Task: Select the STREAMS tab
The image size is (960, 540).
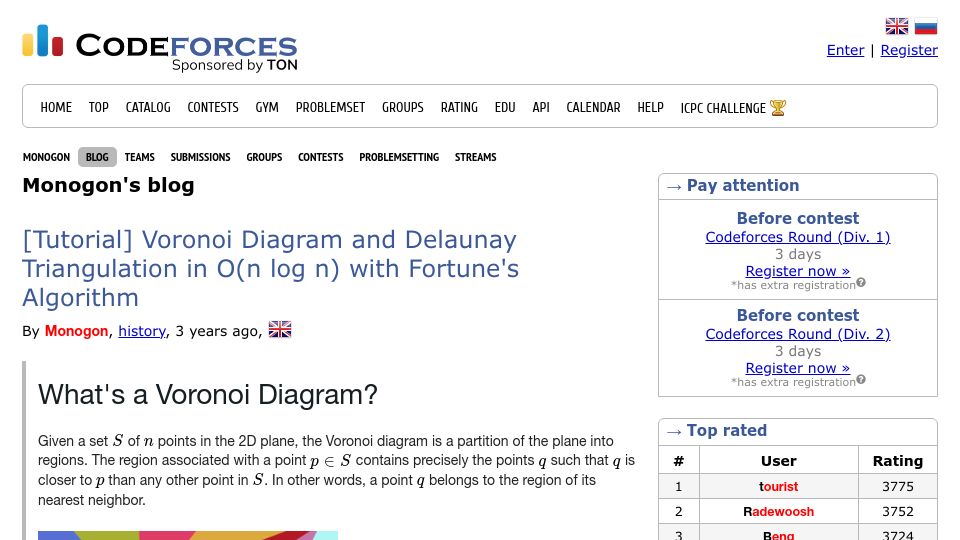Action: 476,157
